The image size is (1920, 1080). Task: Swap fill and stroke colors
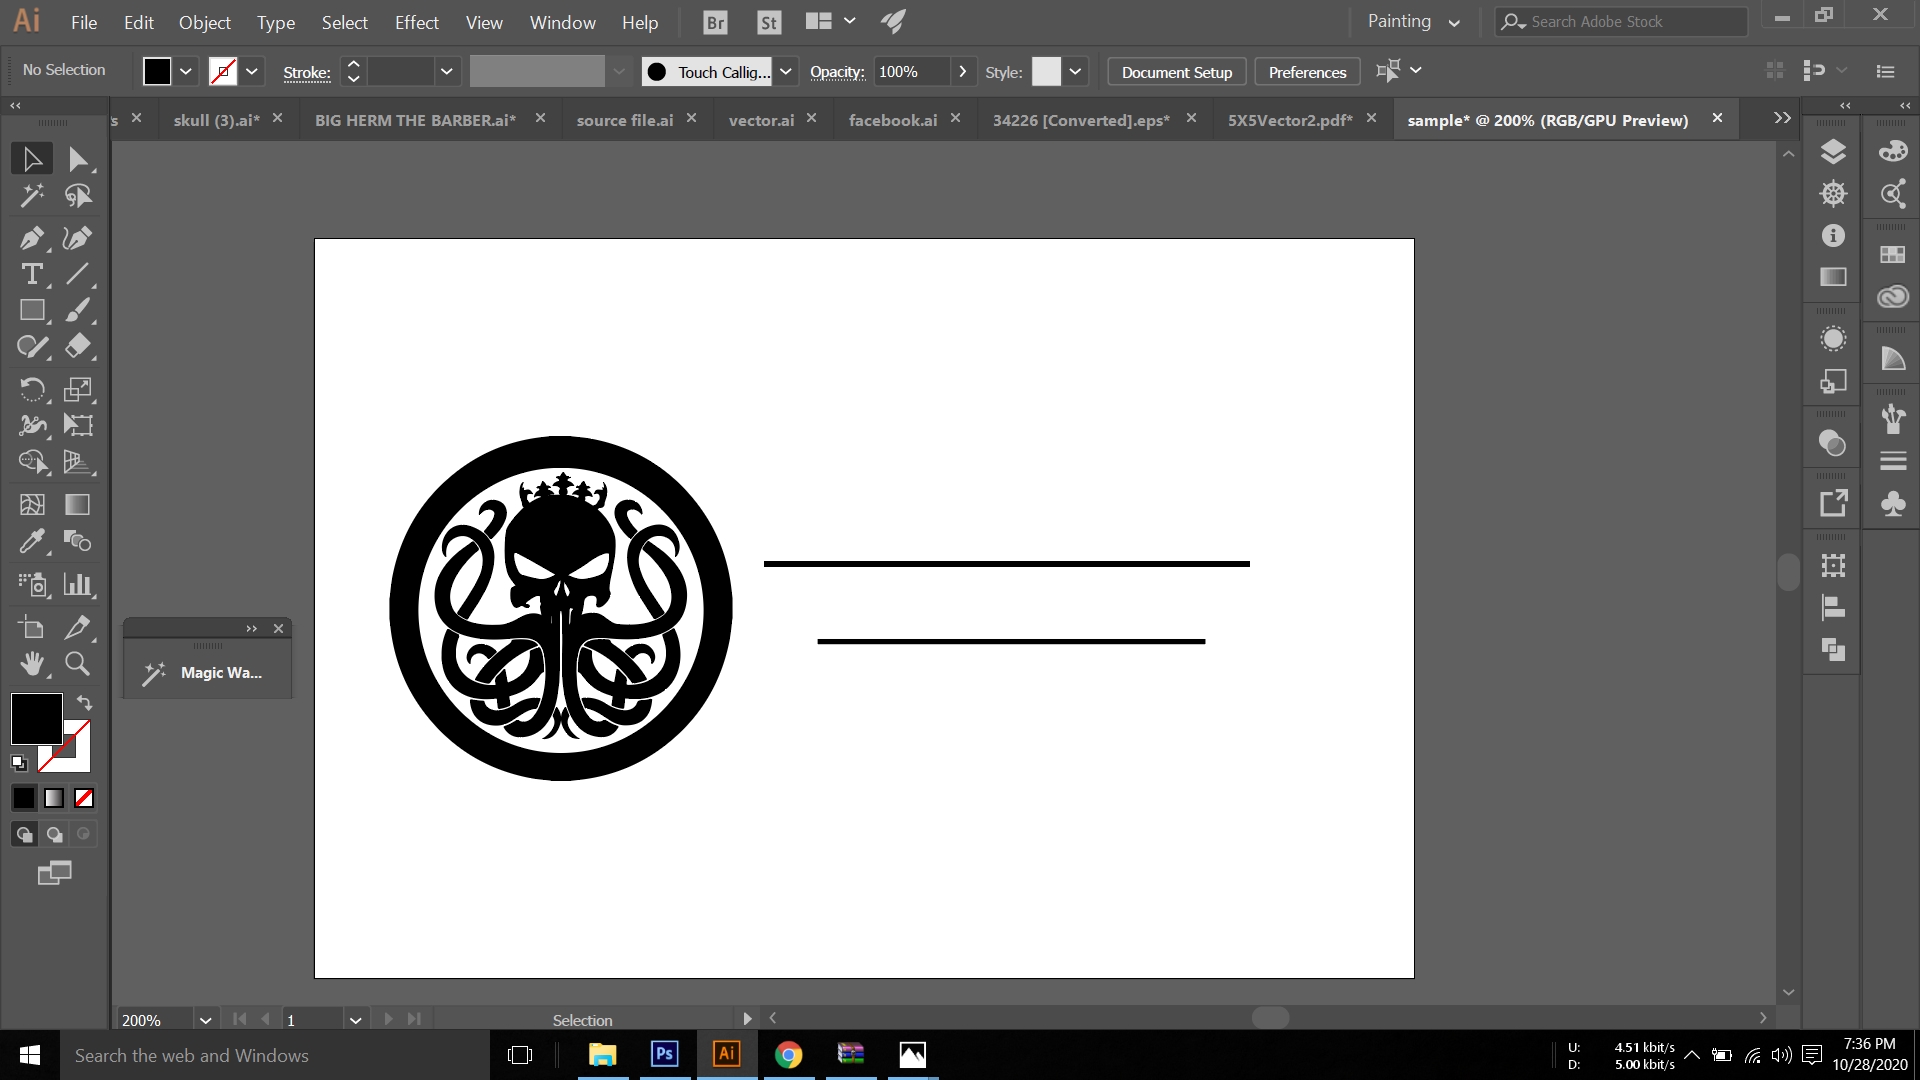pos(85,703)
